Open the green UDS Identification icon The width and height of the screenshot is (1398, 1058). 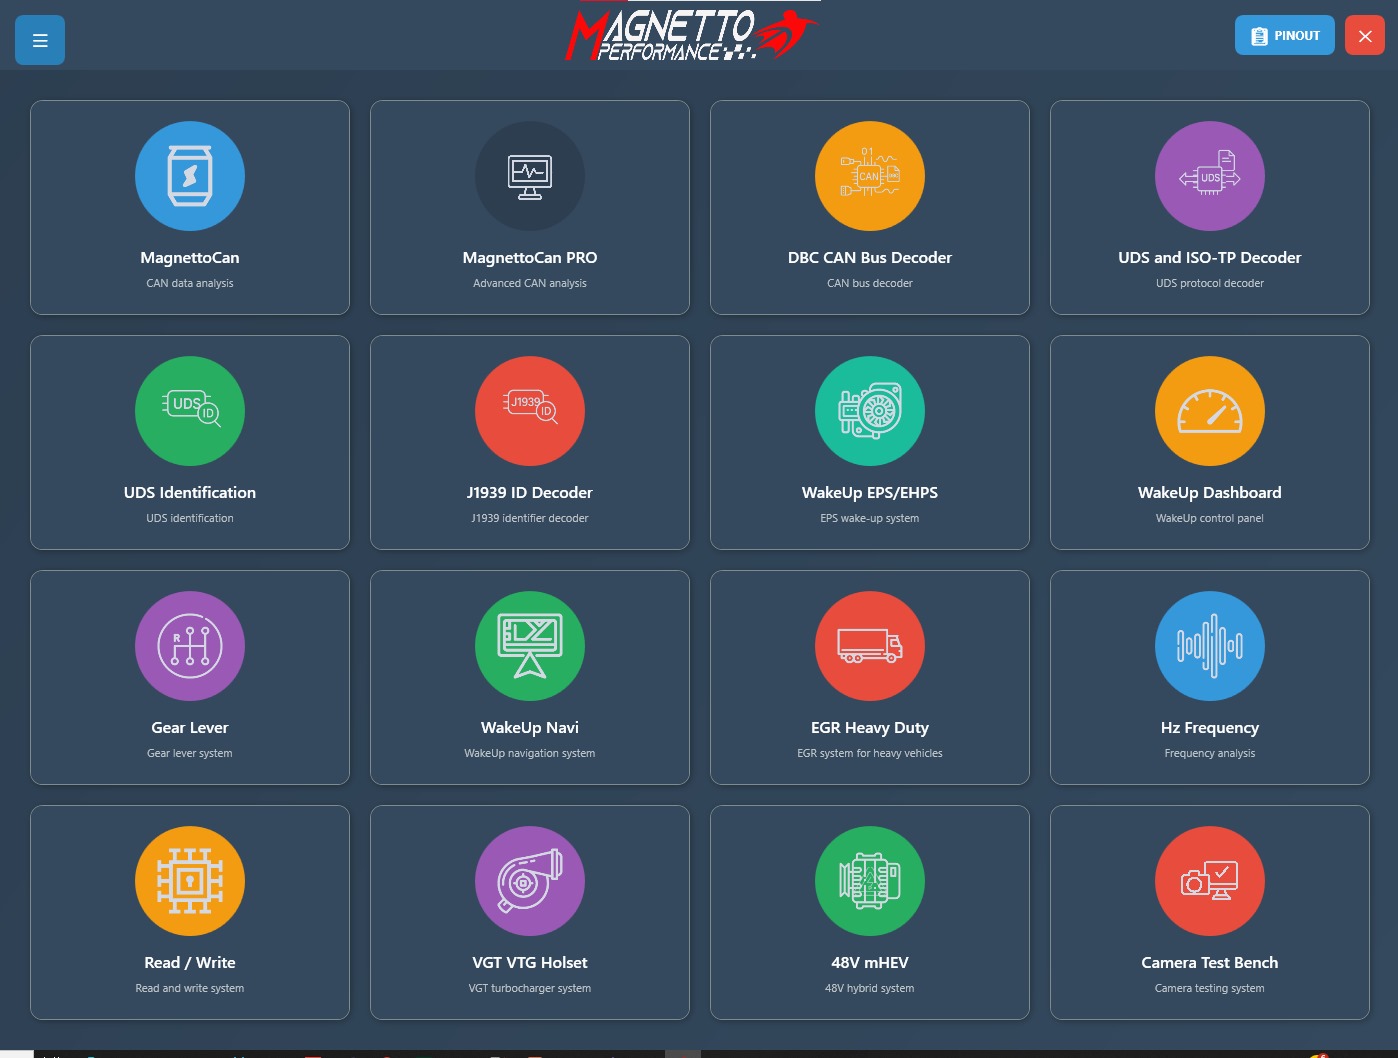(x=190, y=411)
